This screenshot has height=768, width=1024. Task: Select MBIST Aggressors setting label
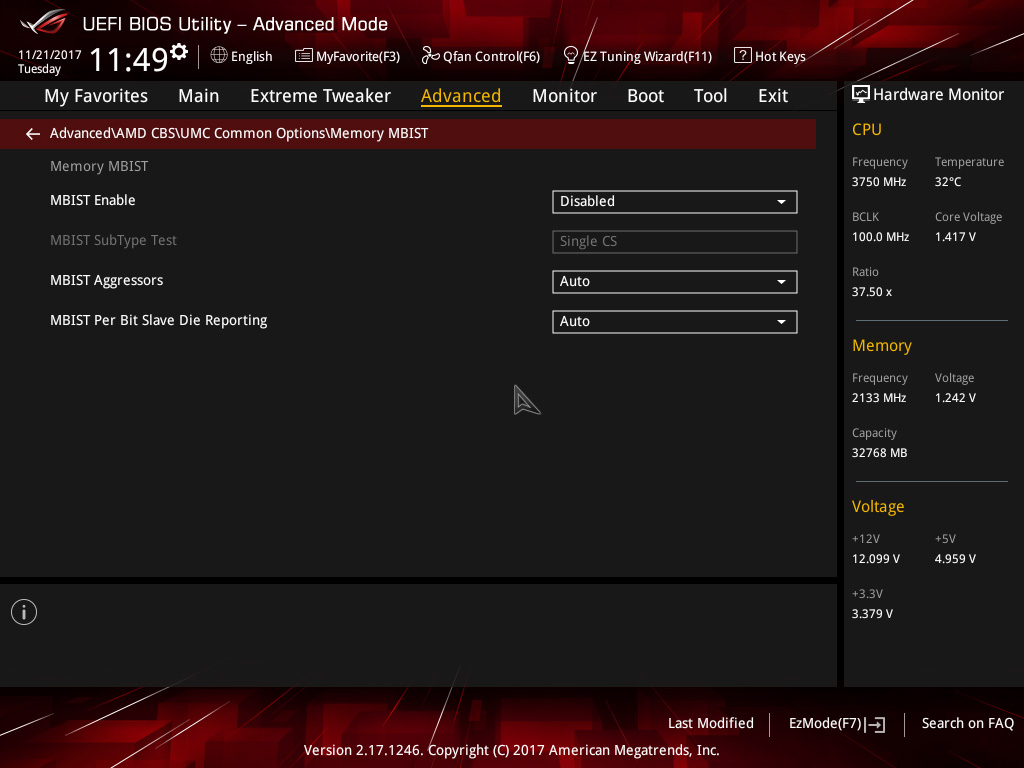point(106,280)
